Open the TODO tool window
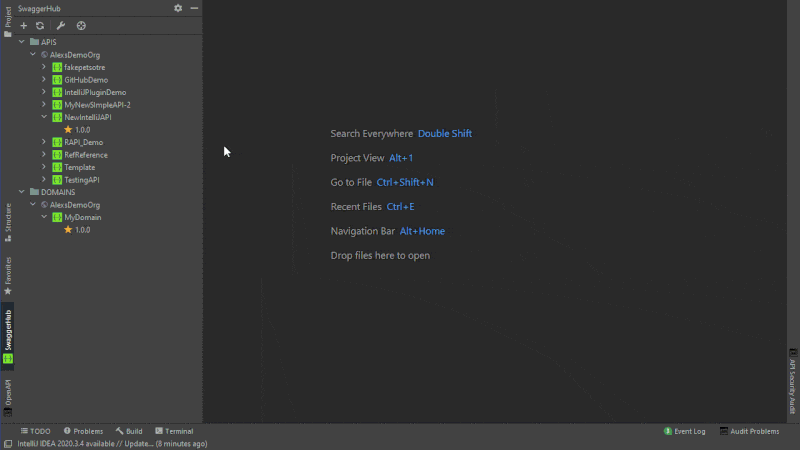Screen dimensions: 800x450 coord(35,431)
